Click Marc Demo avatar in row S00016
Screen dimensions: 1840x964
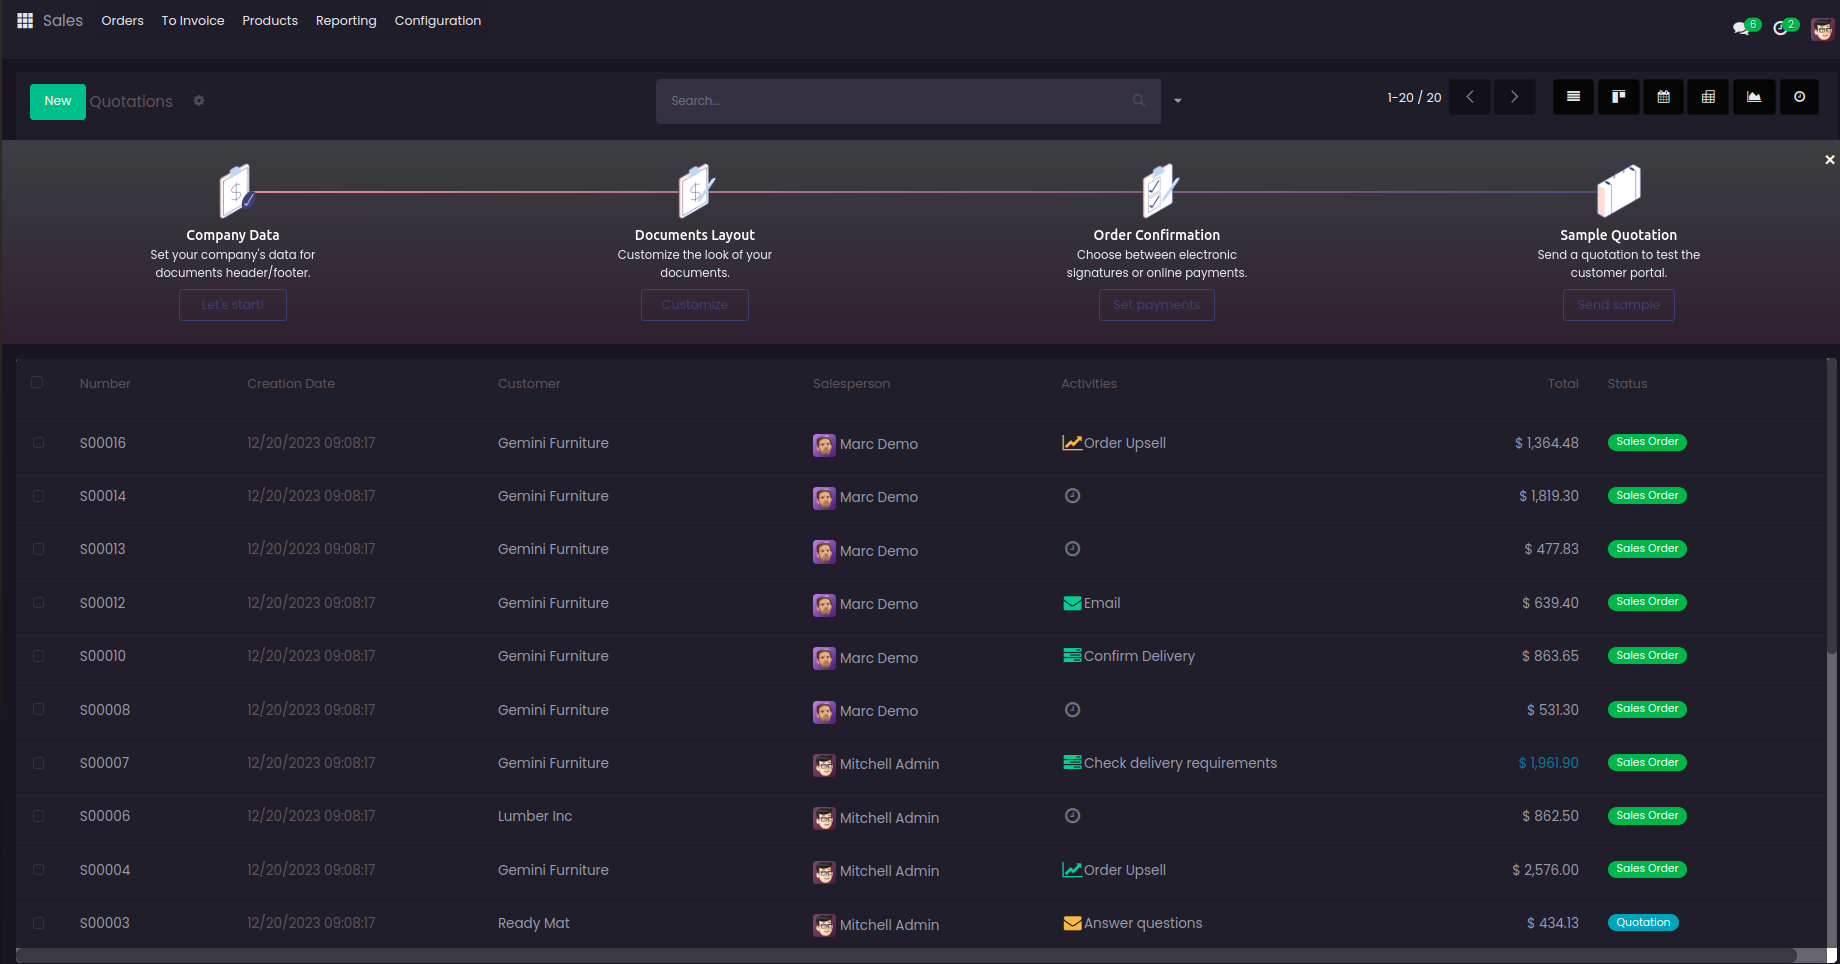tap(824, 445)
